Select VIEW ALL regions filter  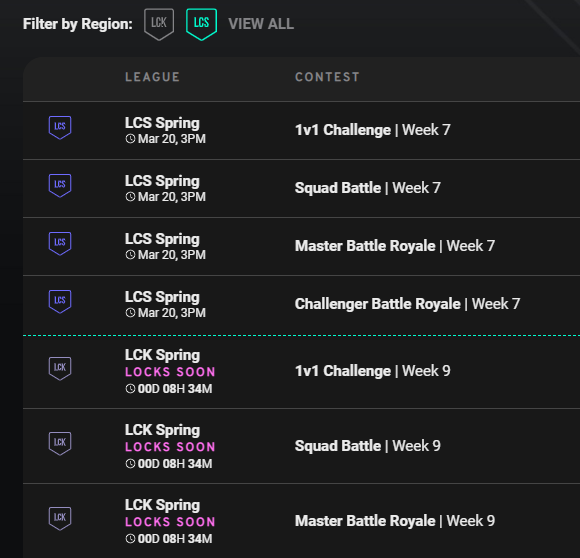click(261, 24)
